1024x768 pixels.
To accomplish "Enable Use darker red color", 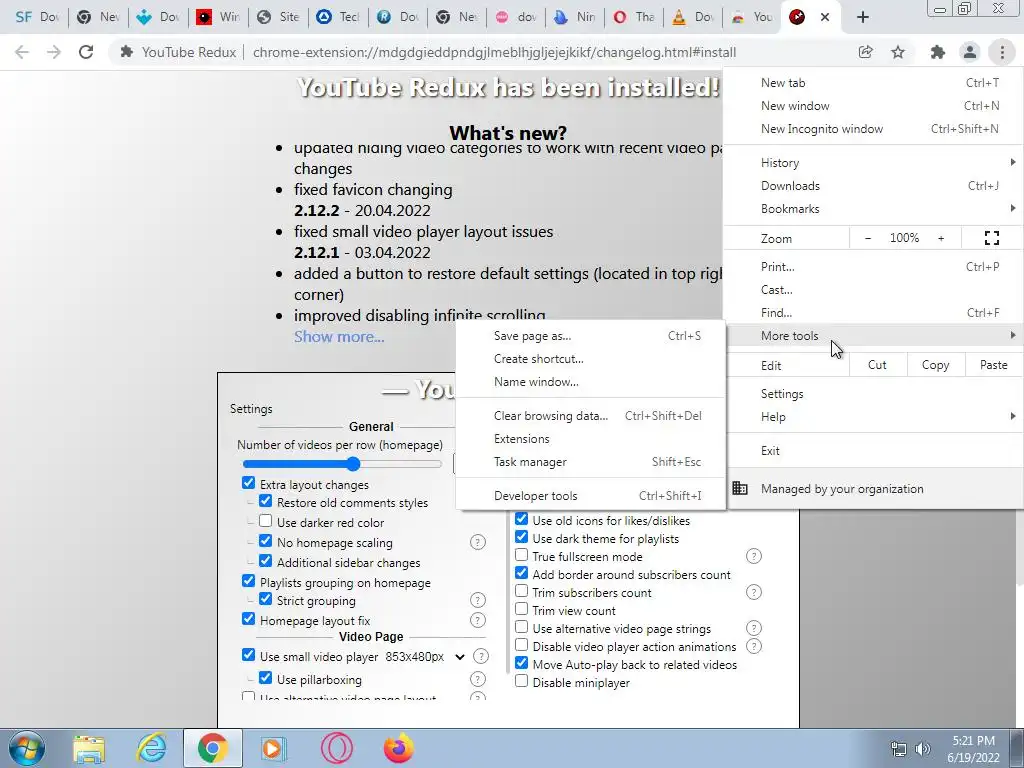I will pos(265,520).
